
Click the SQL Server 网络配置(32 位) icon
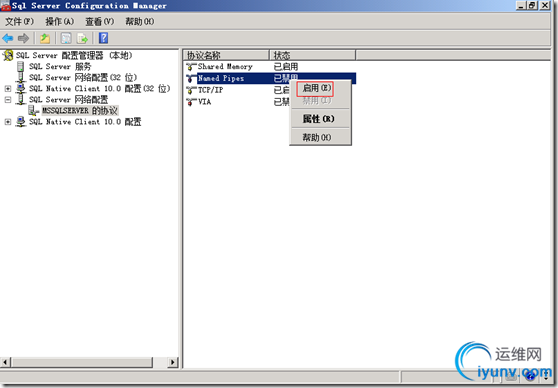click(x=21, y=78)
